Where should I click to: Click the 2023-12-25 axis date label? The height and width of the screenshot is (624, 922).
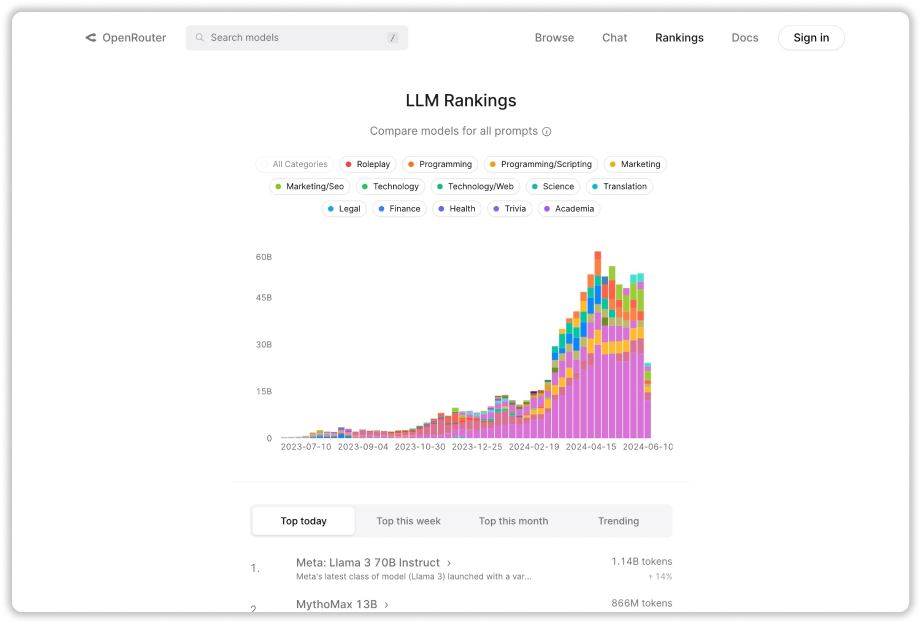click(x=477, y=447)
